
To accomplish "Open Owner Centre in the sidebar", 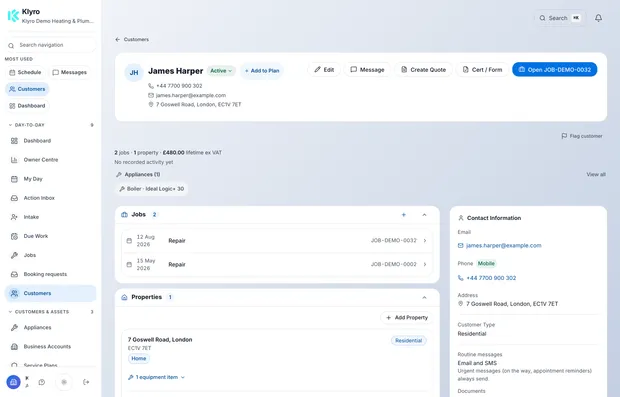I will point(50,160).
